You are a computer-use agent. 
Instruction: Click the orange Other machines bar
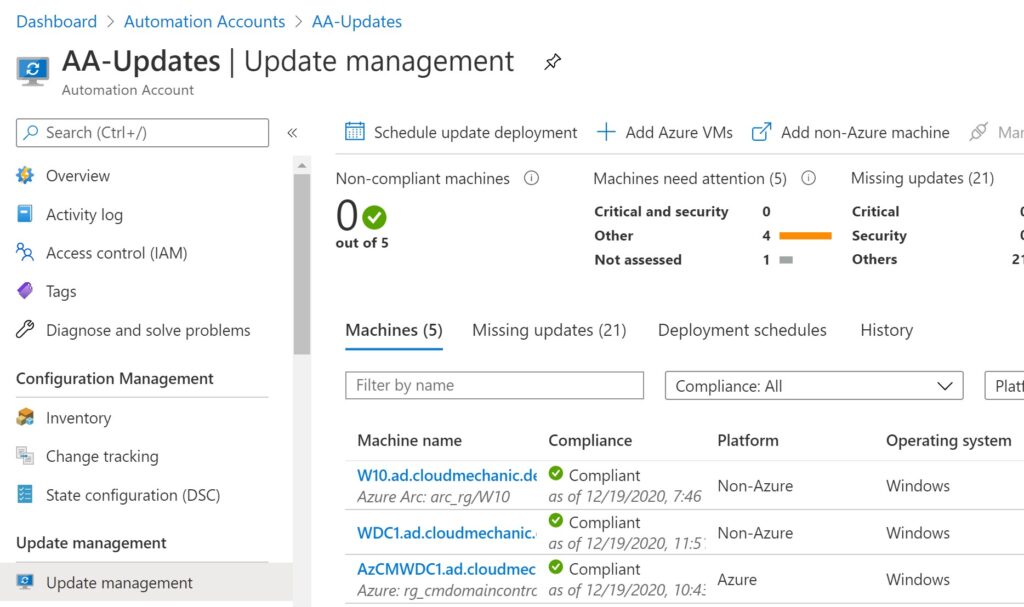[x=805, y=235]
